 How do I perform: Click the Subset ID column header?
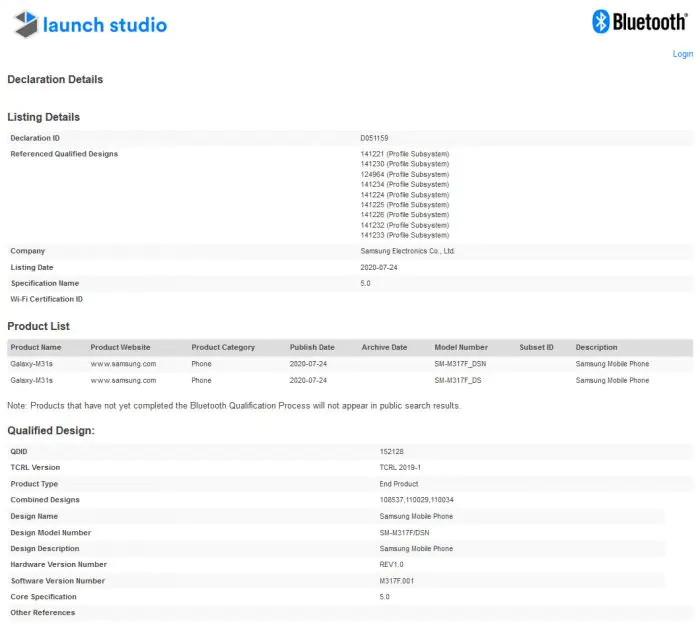coord(536,347)
